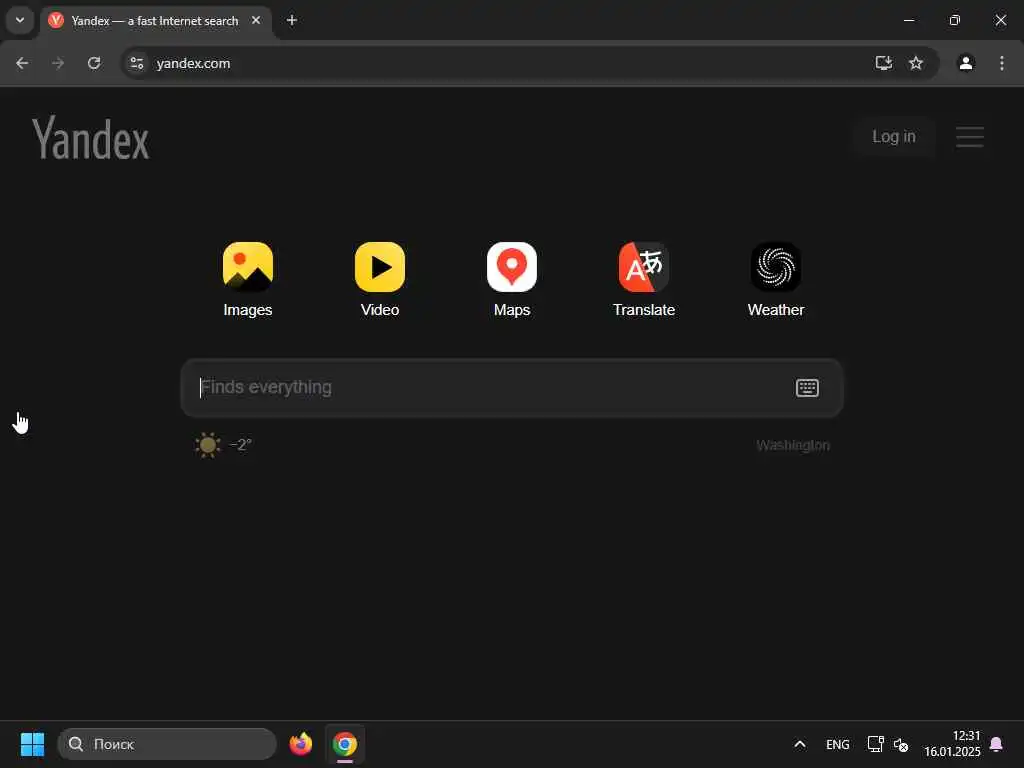Expand the tab search dropdown arrow
This screenshot has height=768, width=1024.
click(20, 20)
